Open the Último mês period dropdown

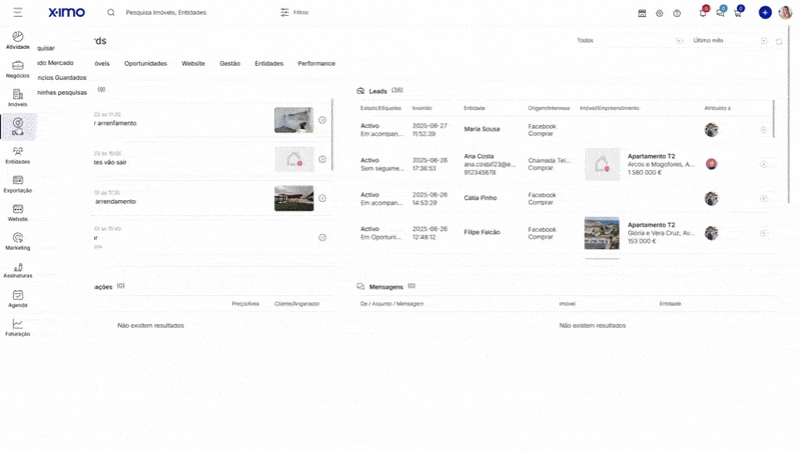pos(730,41)
